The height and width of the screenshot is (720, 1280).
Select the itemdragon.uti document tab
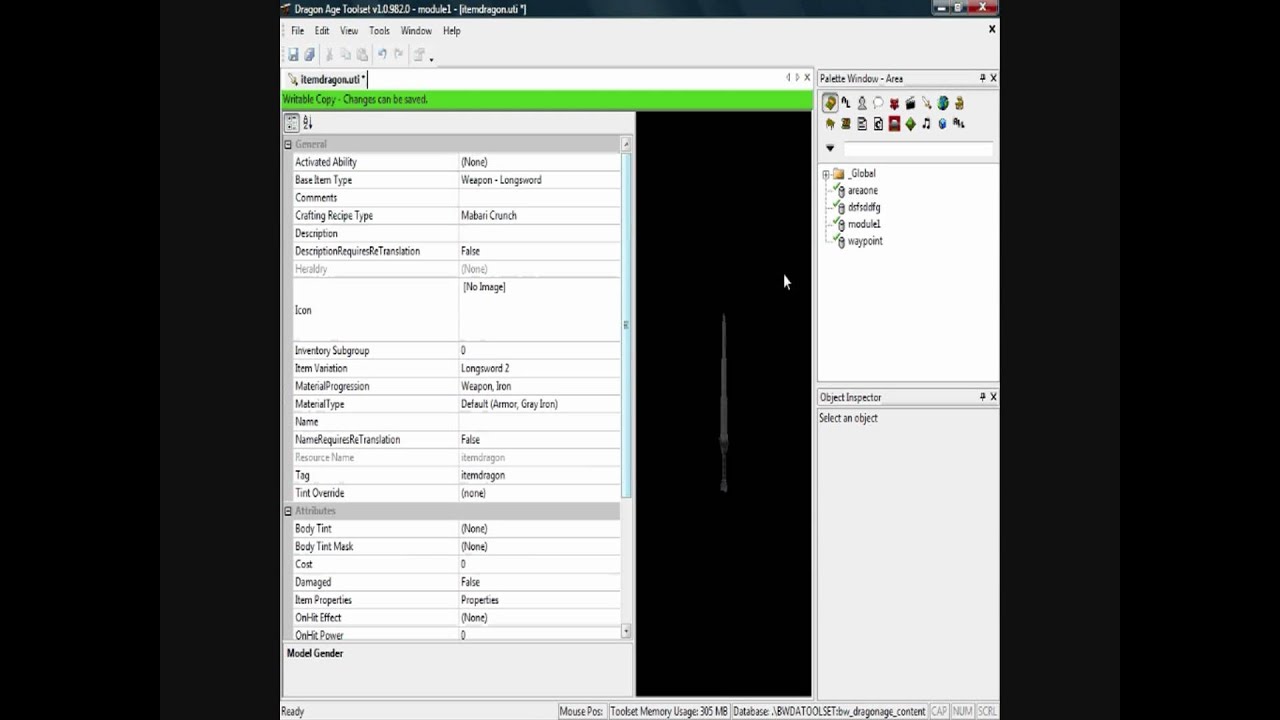[x=327, y=79]
